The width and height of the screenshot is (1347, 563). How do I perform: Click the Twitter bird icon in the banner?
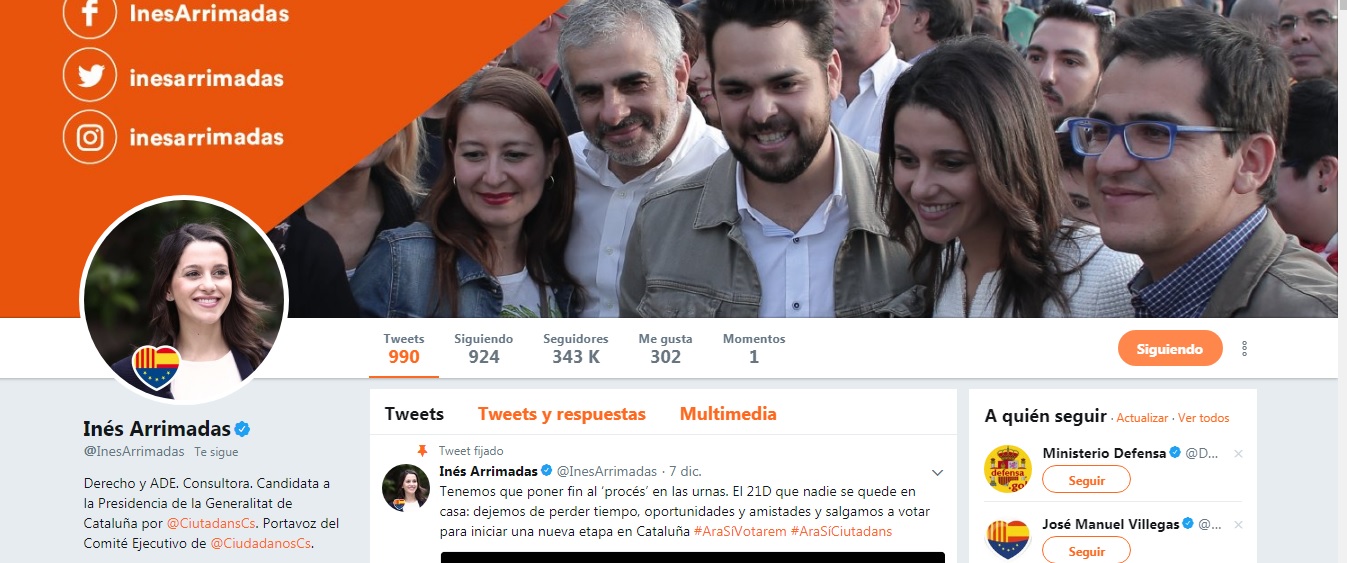pyautogui.click(x=90, y=77)
